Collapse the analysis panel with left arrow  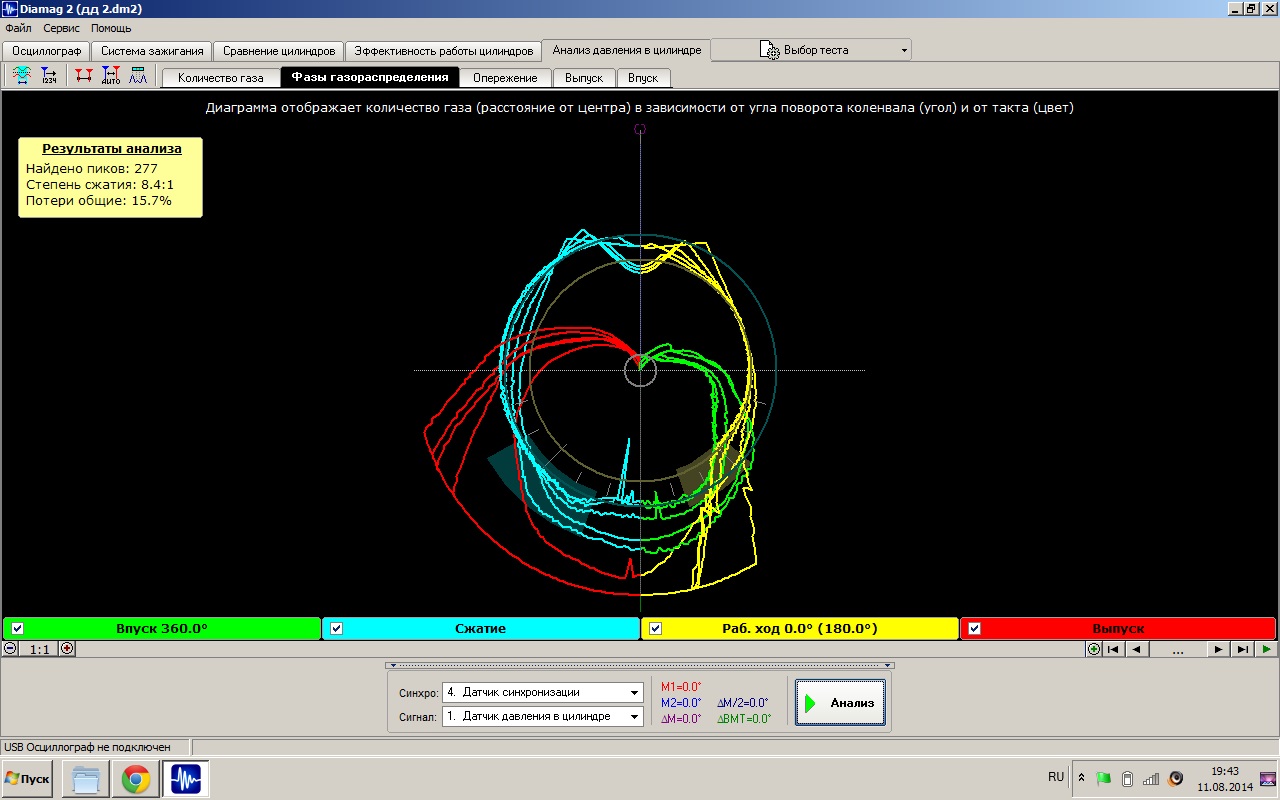click(x=391, y=665)
